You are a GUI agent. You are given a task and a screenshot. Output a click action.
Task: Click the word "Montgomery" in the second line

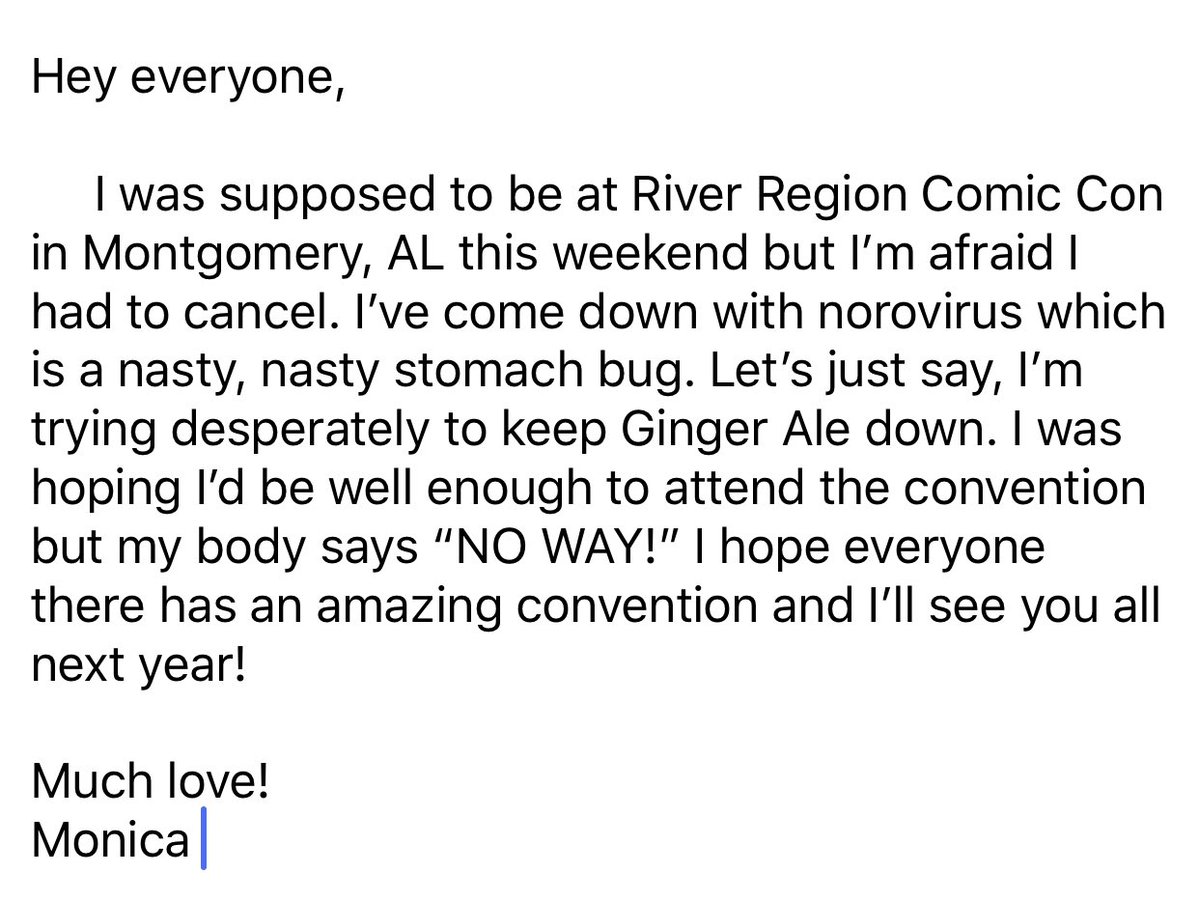[222, 254]
